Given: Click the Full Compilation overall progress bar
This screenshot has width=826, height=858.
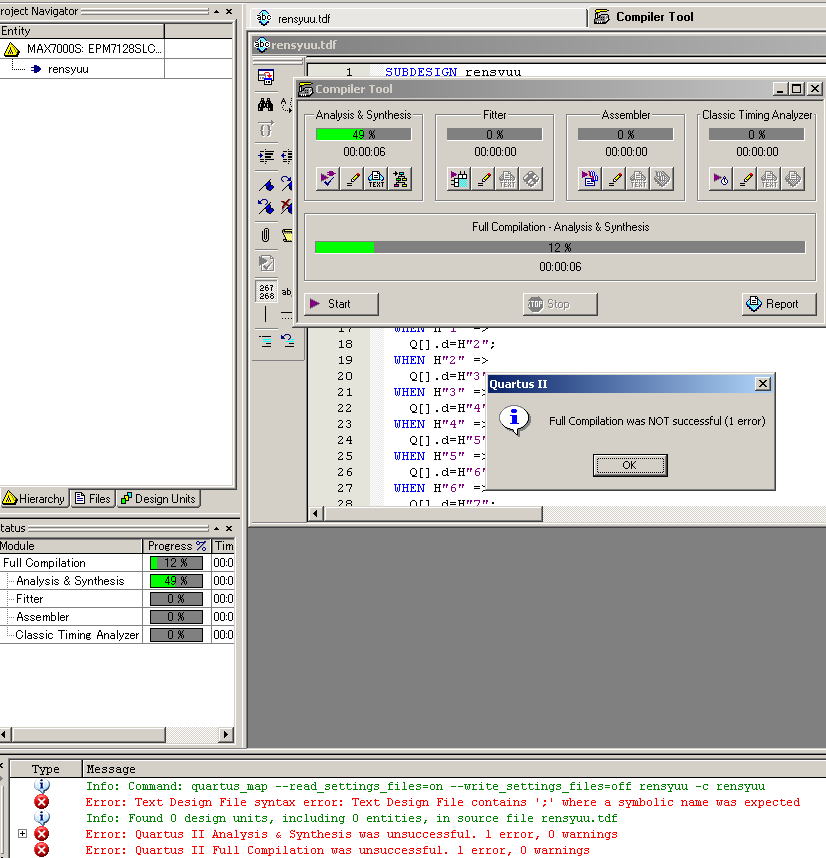Looking at the screenshot, I should point(560,247).
